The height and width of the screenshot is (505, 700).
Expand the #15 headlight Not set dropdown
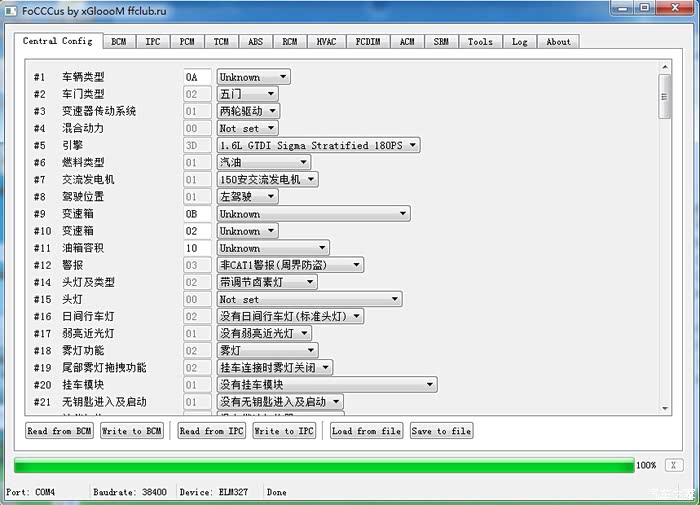click(309, 299)
